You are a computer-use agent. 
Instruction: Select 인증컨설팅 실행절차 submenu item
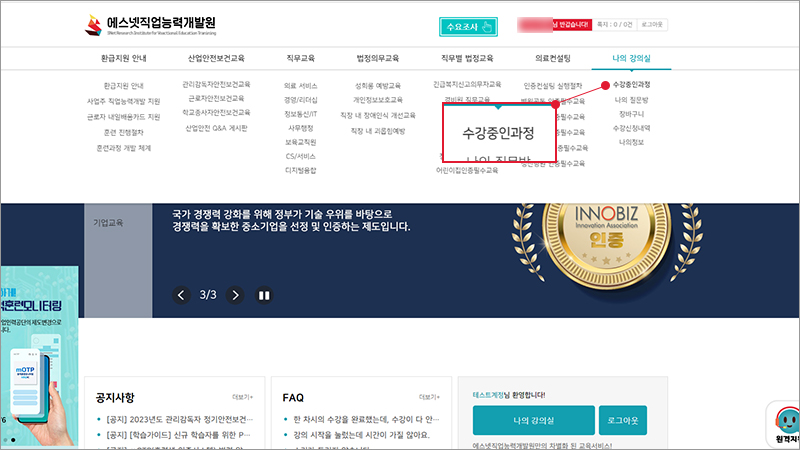pyautogui.click(x=553, y=86)
